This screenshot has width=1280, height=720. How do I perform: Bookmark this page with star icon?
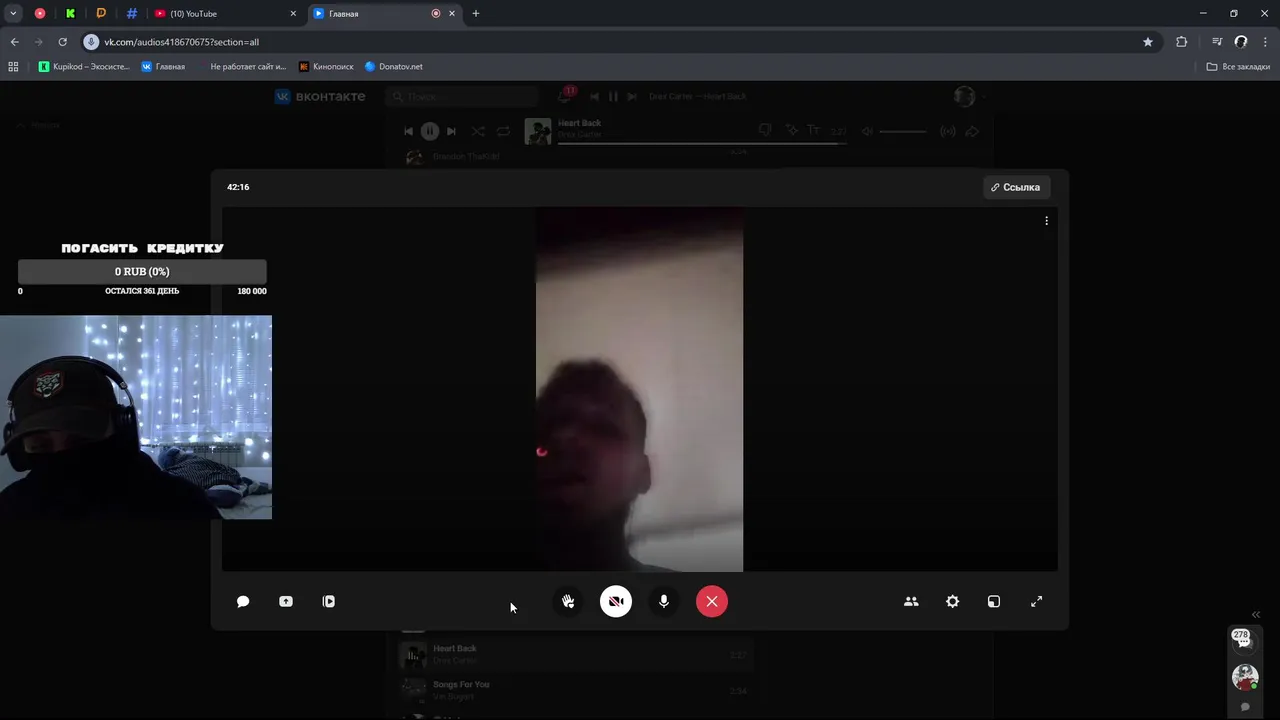coord(1148,42)
